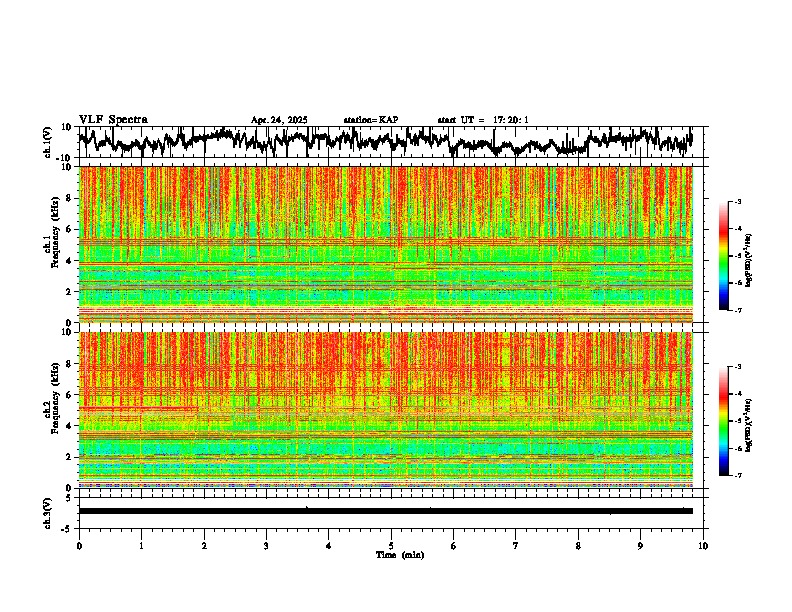Screen dimensions: 792x612
Task: Click the ch.3(V) axis label
Action: pos(48,513)
